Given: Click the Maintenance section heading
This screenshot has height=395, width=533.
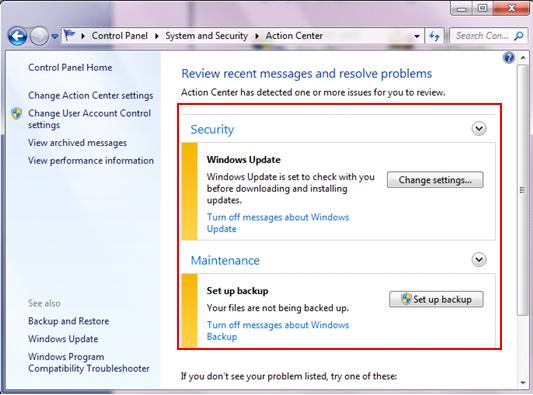Looking at the screenshot, I should pos(225,260).
